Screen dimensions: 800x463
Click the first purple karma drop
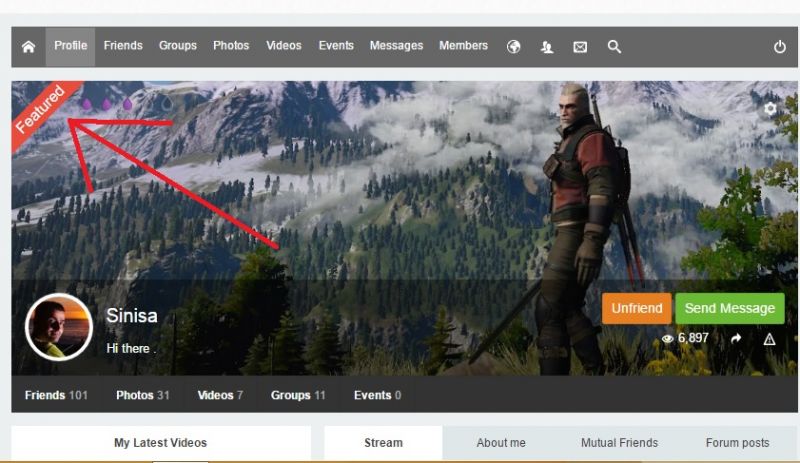pyautogui.click(x=87, y=104)
